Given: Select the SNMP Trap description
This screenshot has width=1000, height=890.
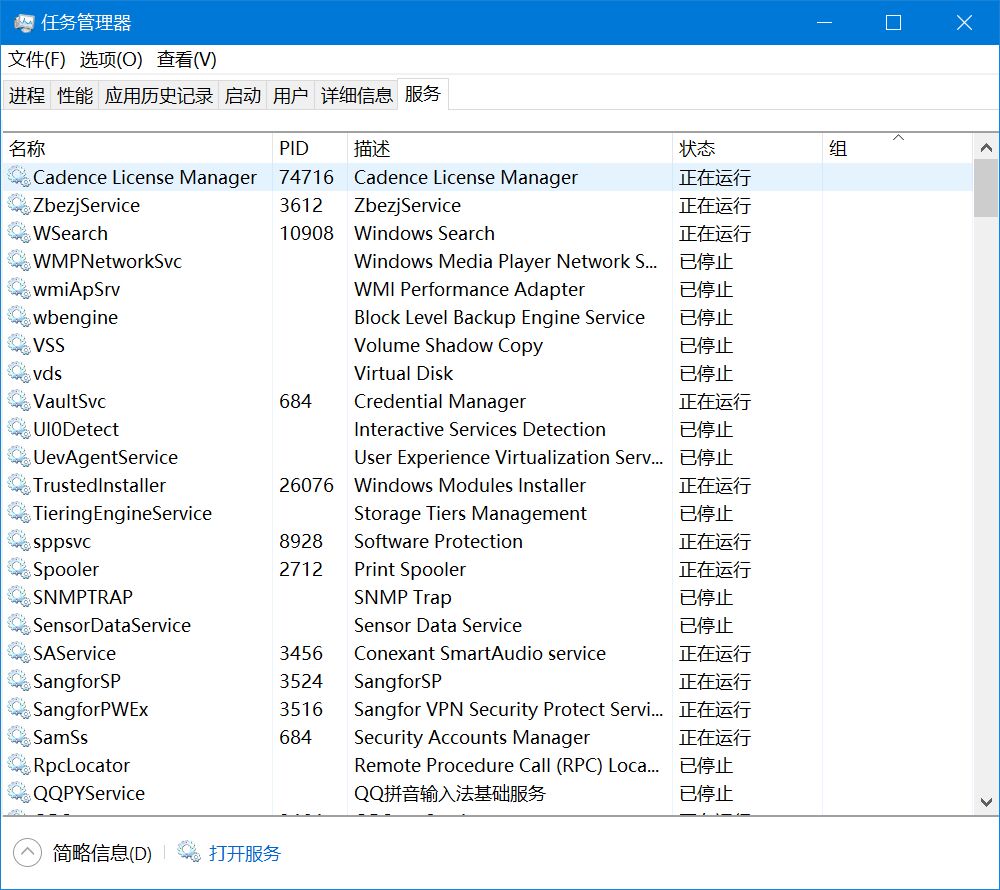Looking at the screenshot, I should pos(402,597).
